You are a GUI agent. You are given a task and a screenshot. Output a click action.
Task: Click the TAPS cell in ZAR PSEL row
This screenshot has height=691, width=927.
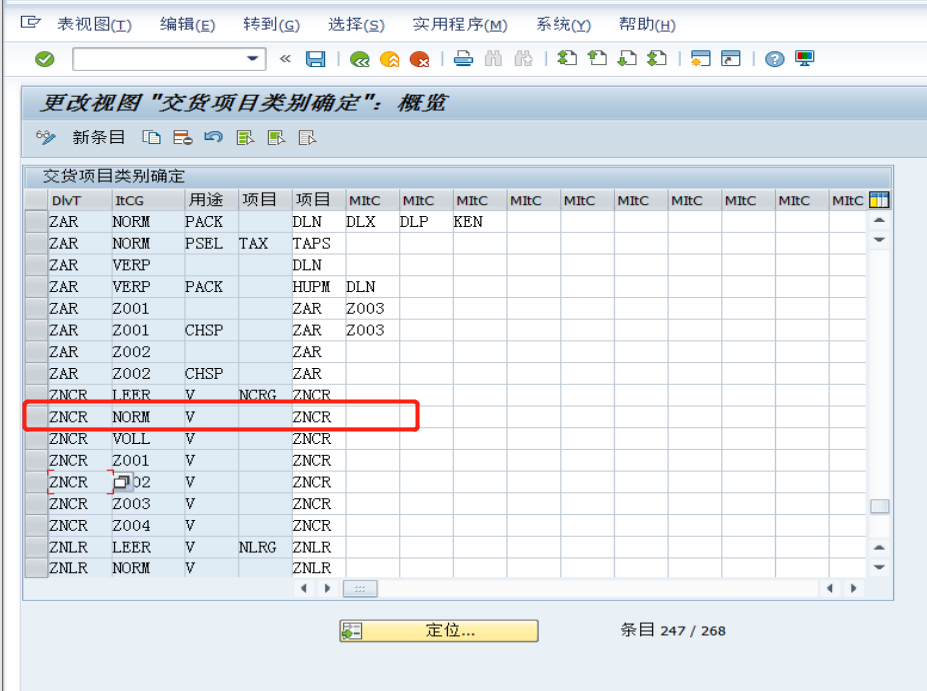319,244
